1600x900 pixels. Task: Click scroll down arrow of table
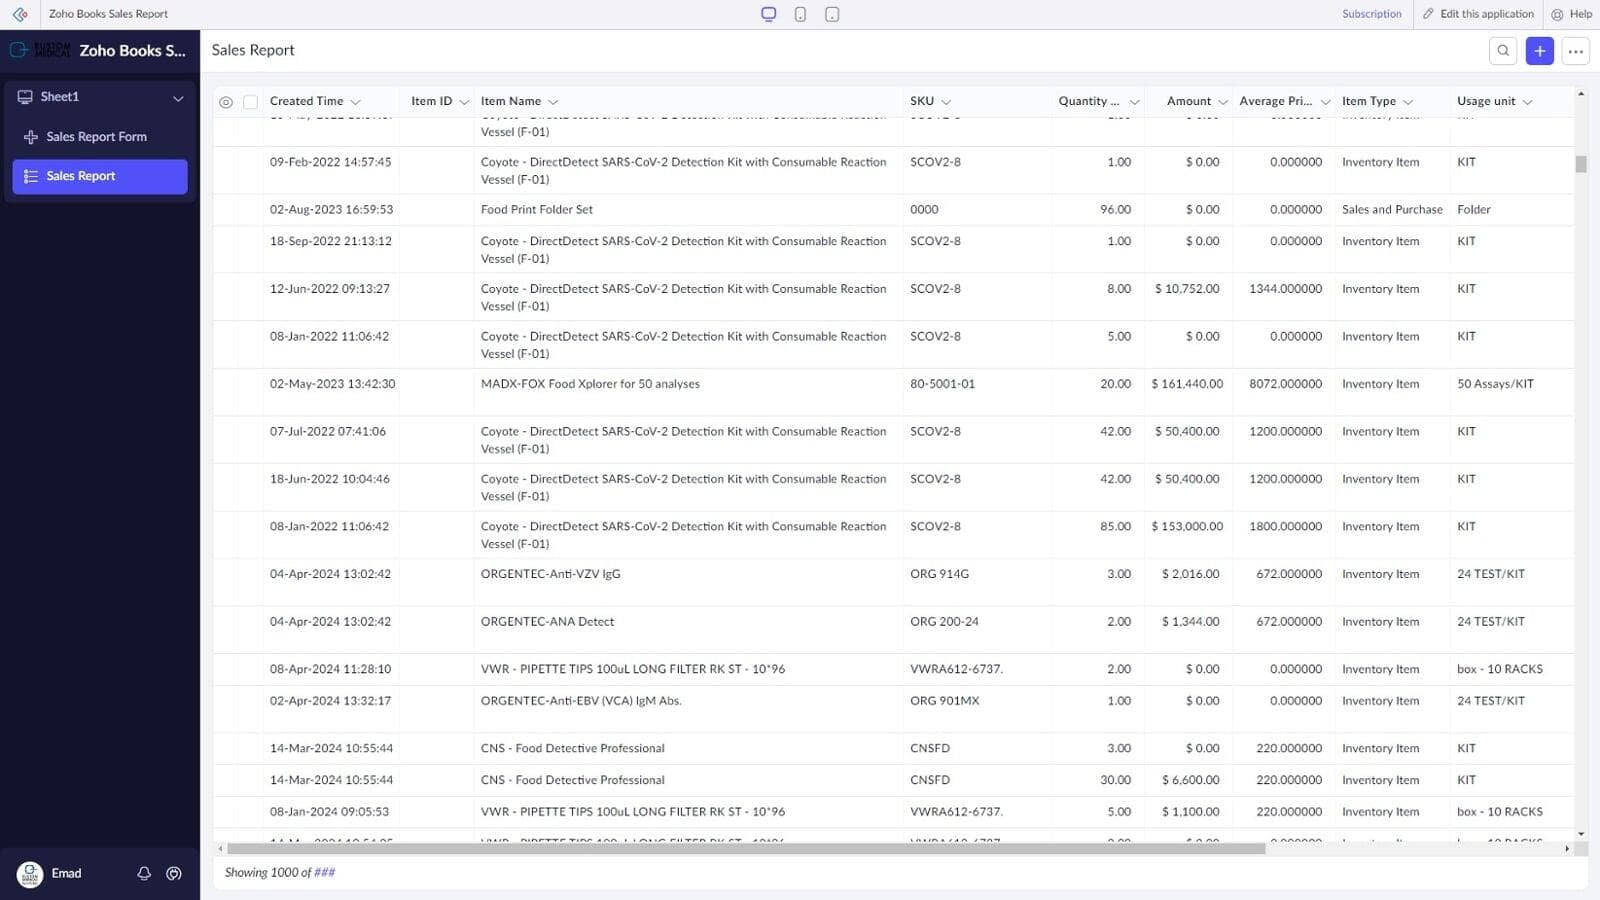(1581, 833)
